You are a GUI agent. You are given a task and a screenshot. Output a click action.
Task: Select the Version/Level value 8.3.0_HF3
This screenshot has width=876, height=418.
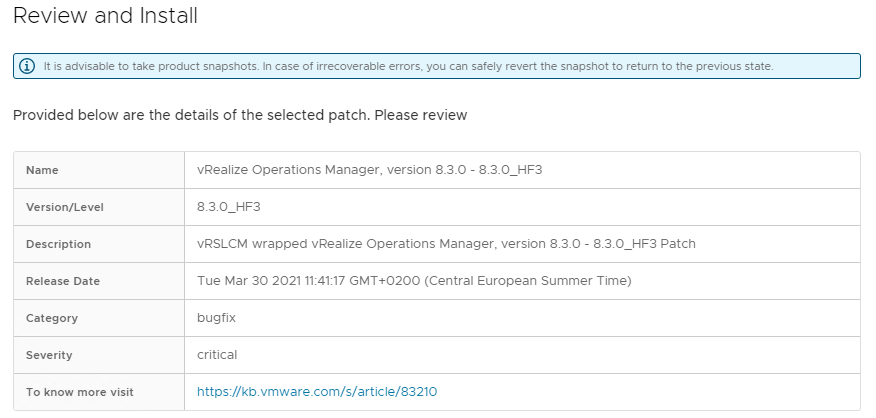228,207
